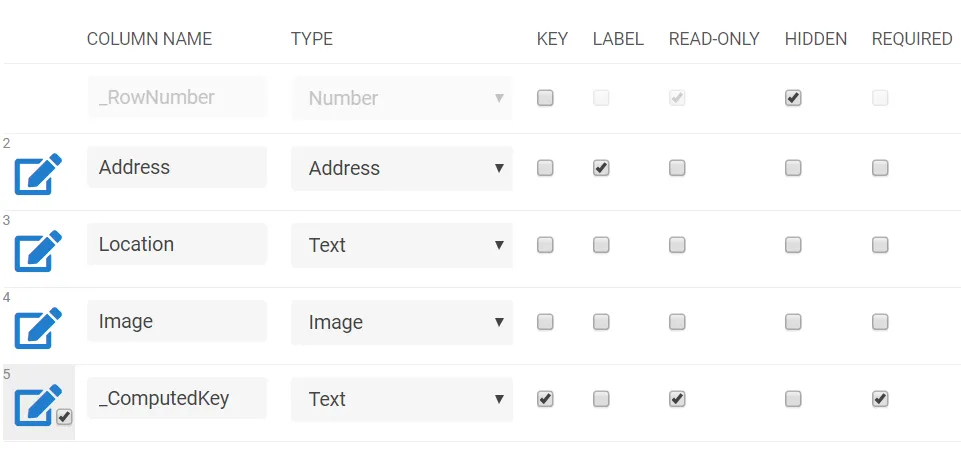Uncheck Key for the _ComputedKey column
The height and width of the screenshot is (454, 961).
pyautogui.click(x=545, y=399)
